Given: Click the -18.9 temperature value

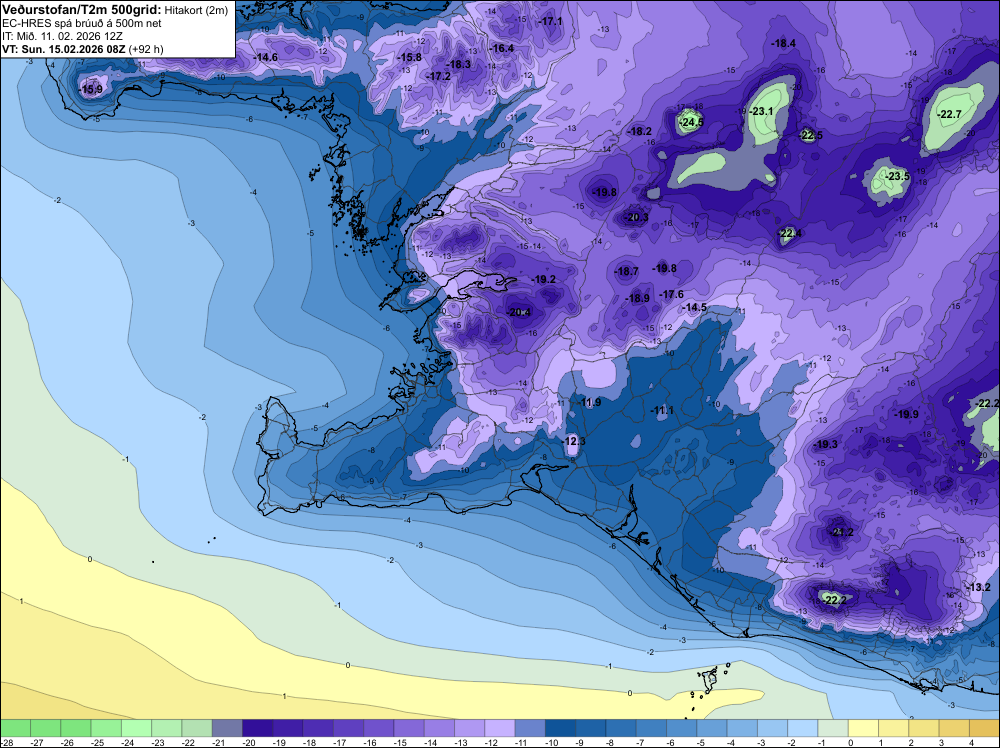Looking at the screenshot, I should coord(638,298).
